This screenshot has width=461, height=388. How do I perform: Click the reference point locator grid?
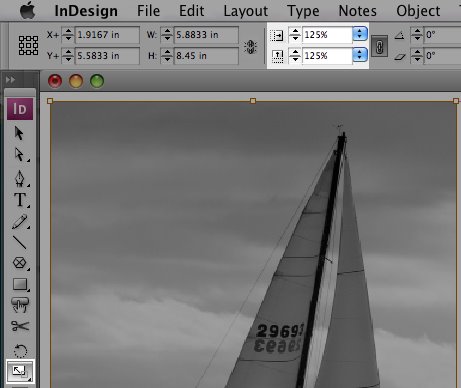click(x=28, y=45)
